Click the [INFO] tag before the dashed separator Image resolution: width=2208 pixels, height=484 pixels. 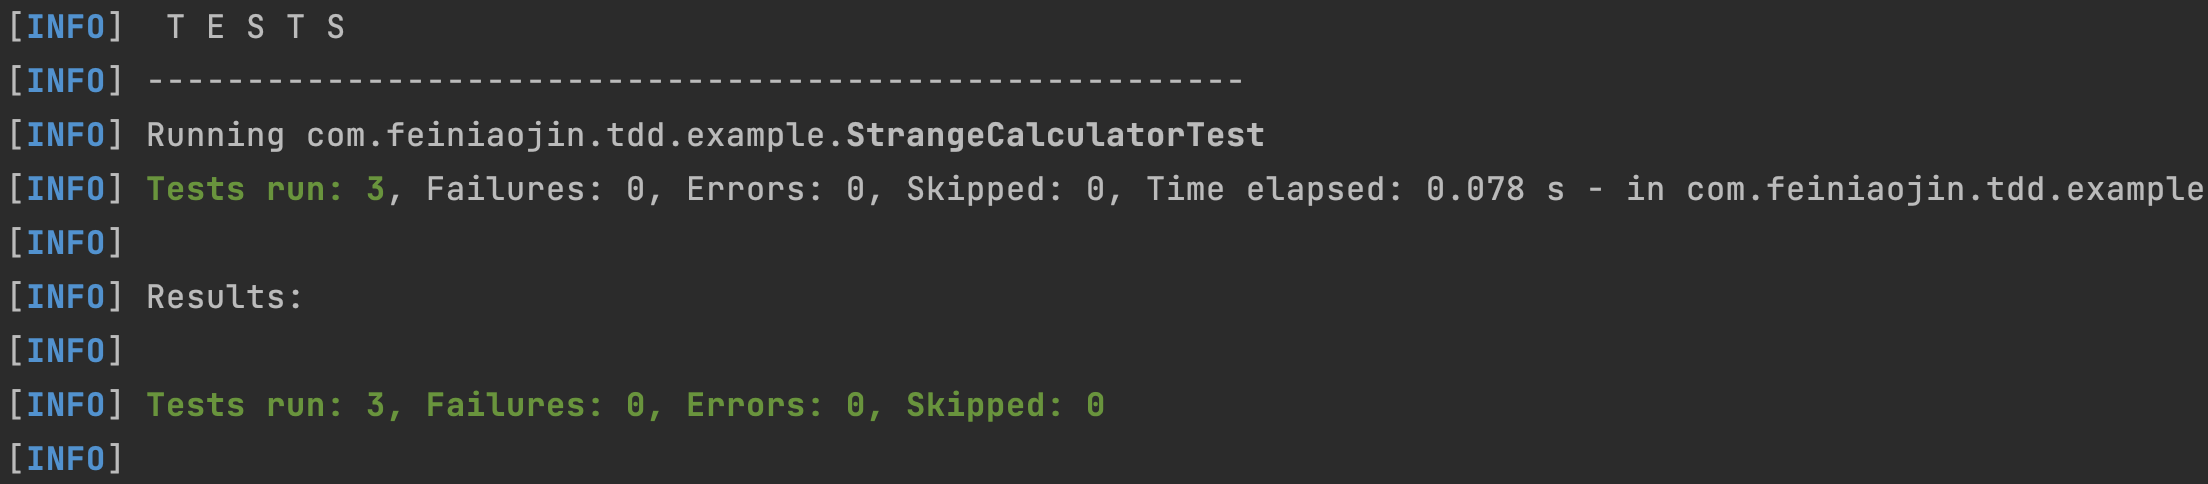(65, 81)
